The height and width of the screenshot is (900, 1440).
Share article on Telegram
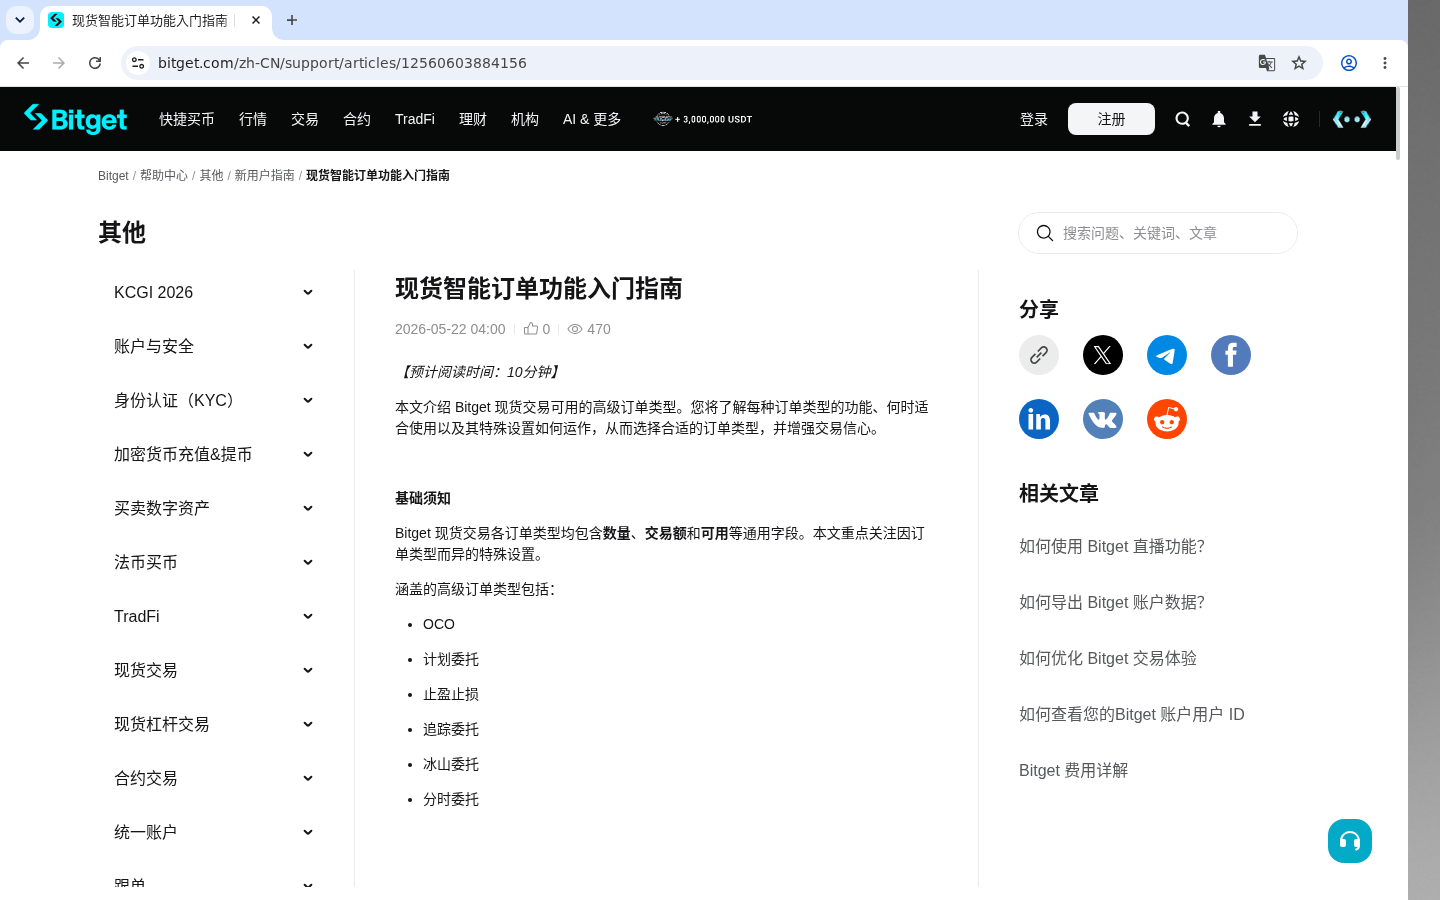[1167, 355]
